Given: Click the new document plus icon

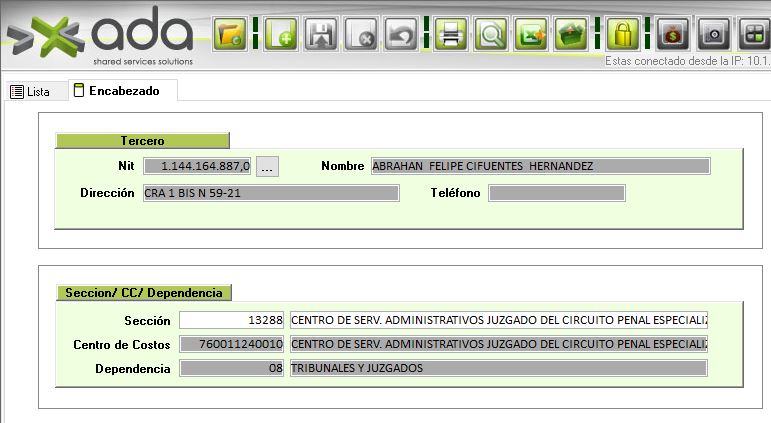Looking at the screenshot, I should coord(281,34).
